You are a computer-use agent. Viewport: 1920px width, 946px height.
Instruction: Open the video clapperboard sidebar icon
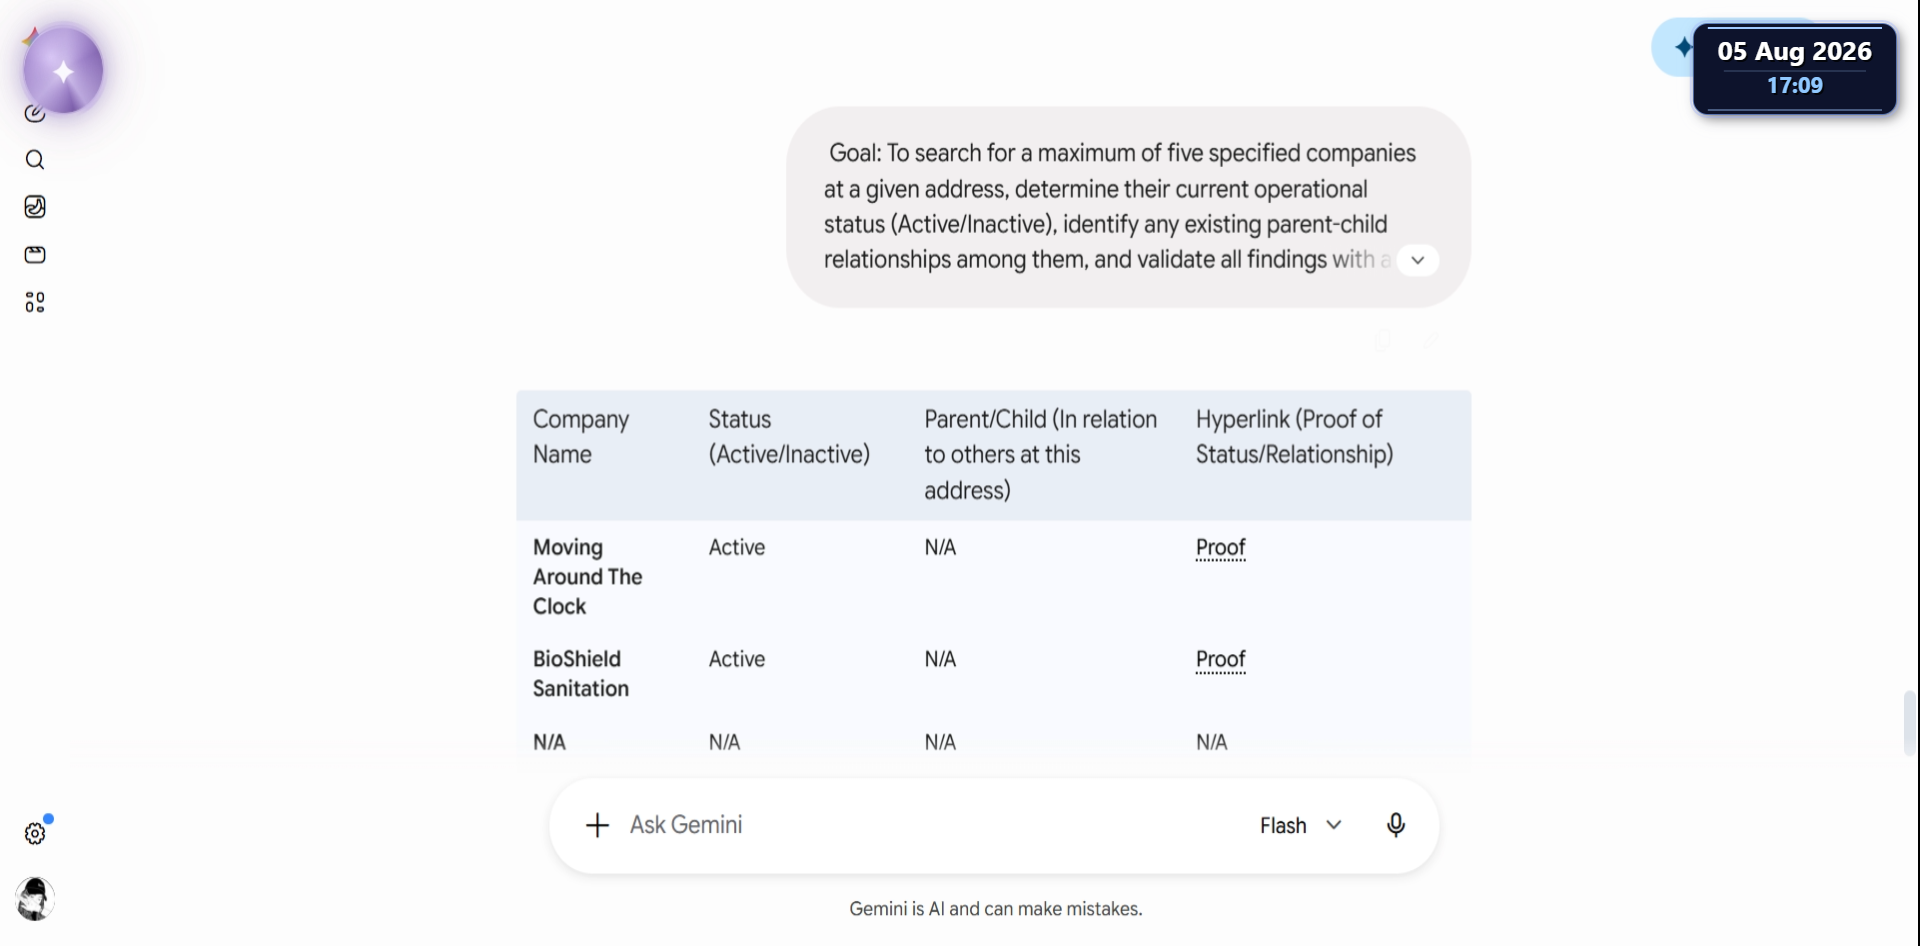point(35,255)
